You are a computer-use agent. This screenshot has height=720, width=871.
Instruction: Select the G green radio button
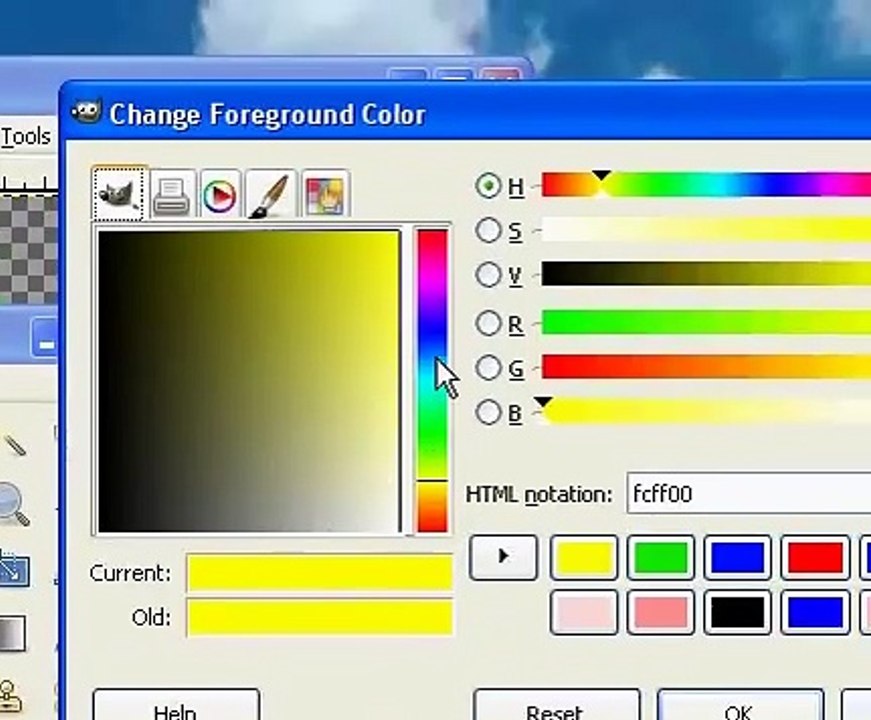[488, 367]
